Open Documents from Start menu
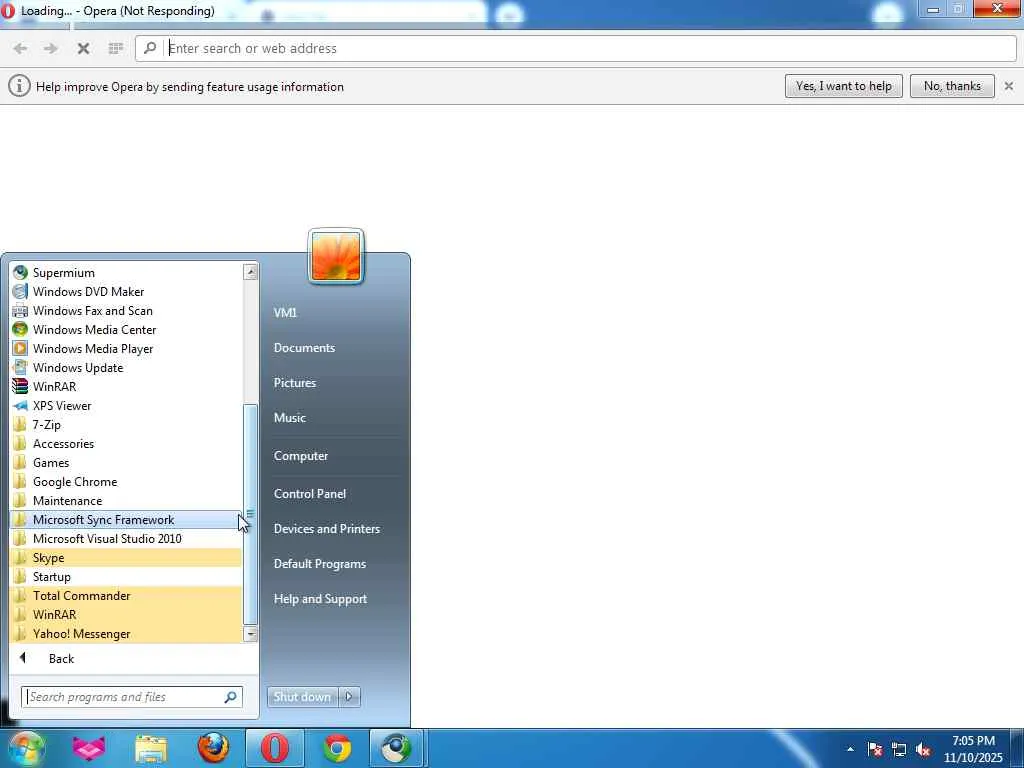The image size is (1024, 768). [x=304, y=348]
